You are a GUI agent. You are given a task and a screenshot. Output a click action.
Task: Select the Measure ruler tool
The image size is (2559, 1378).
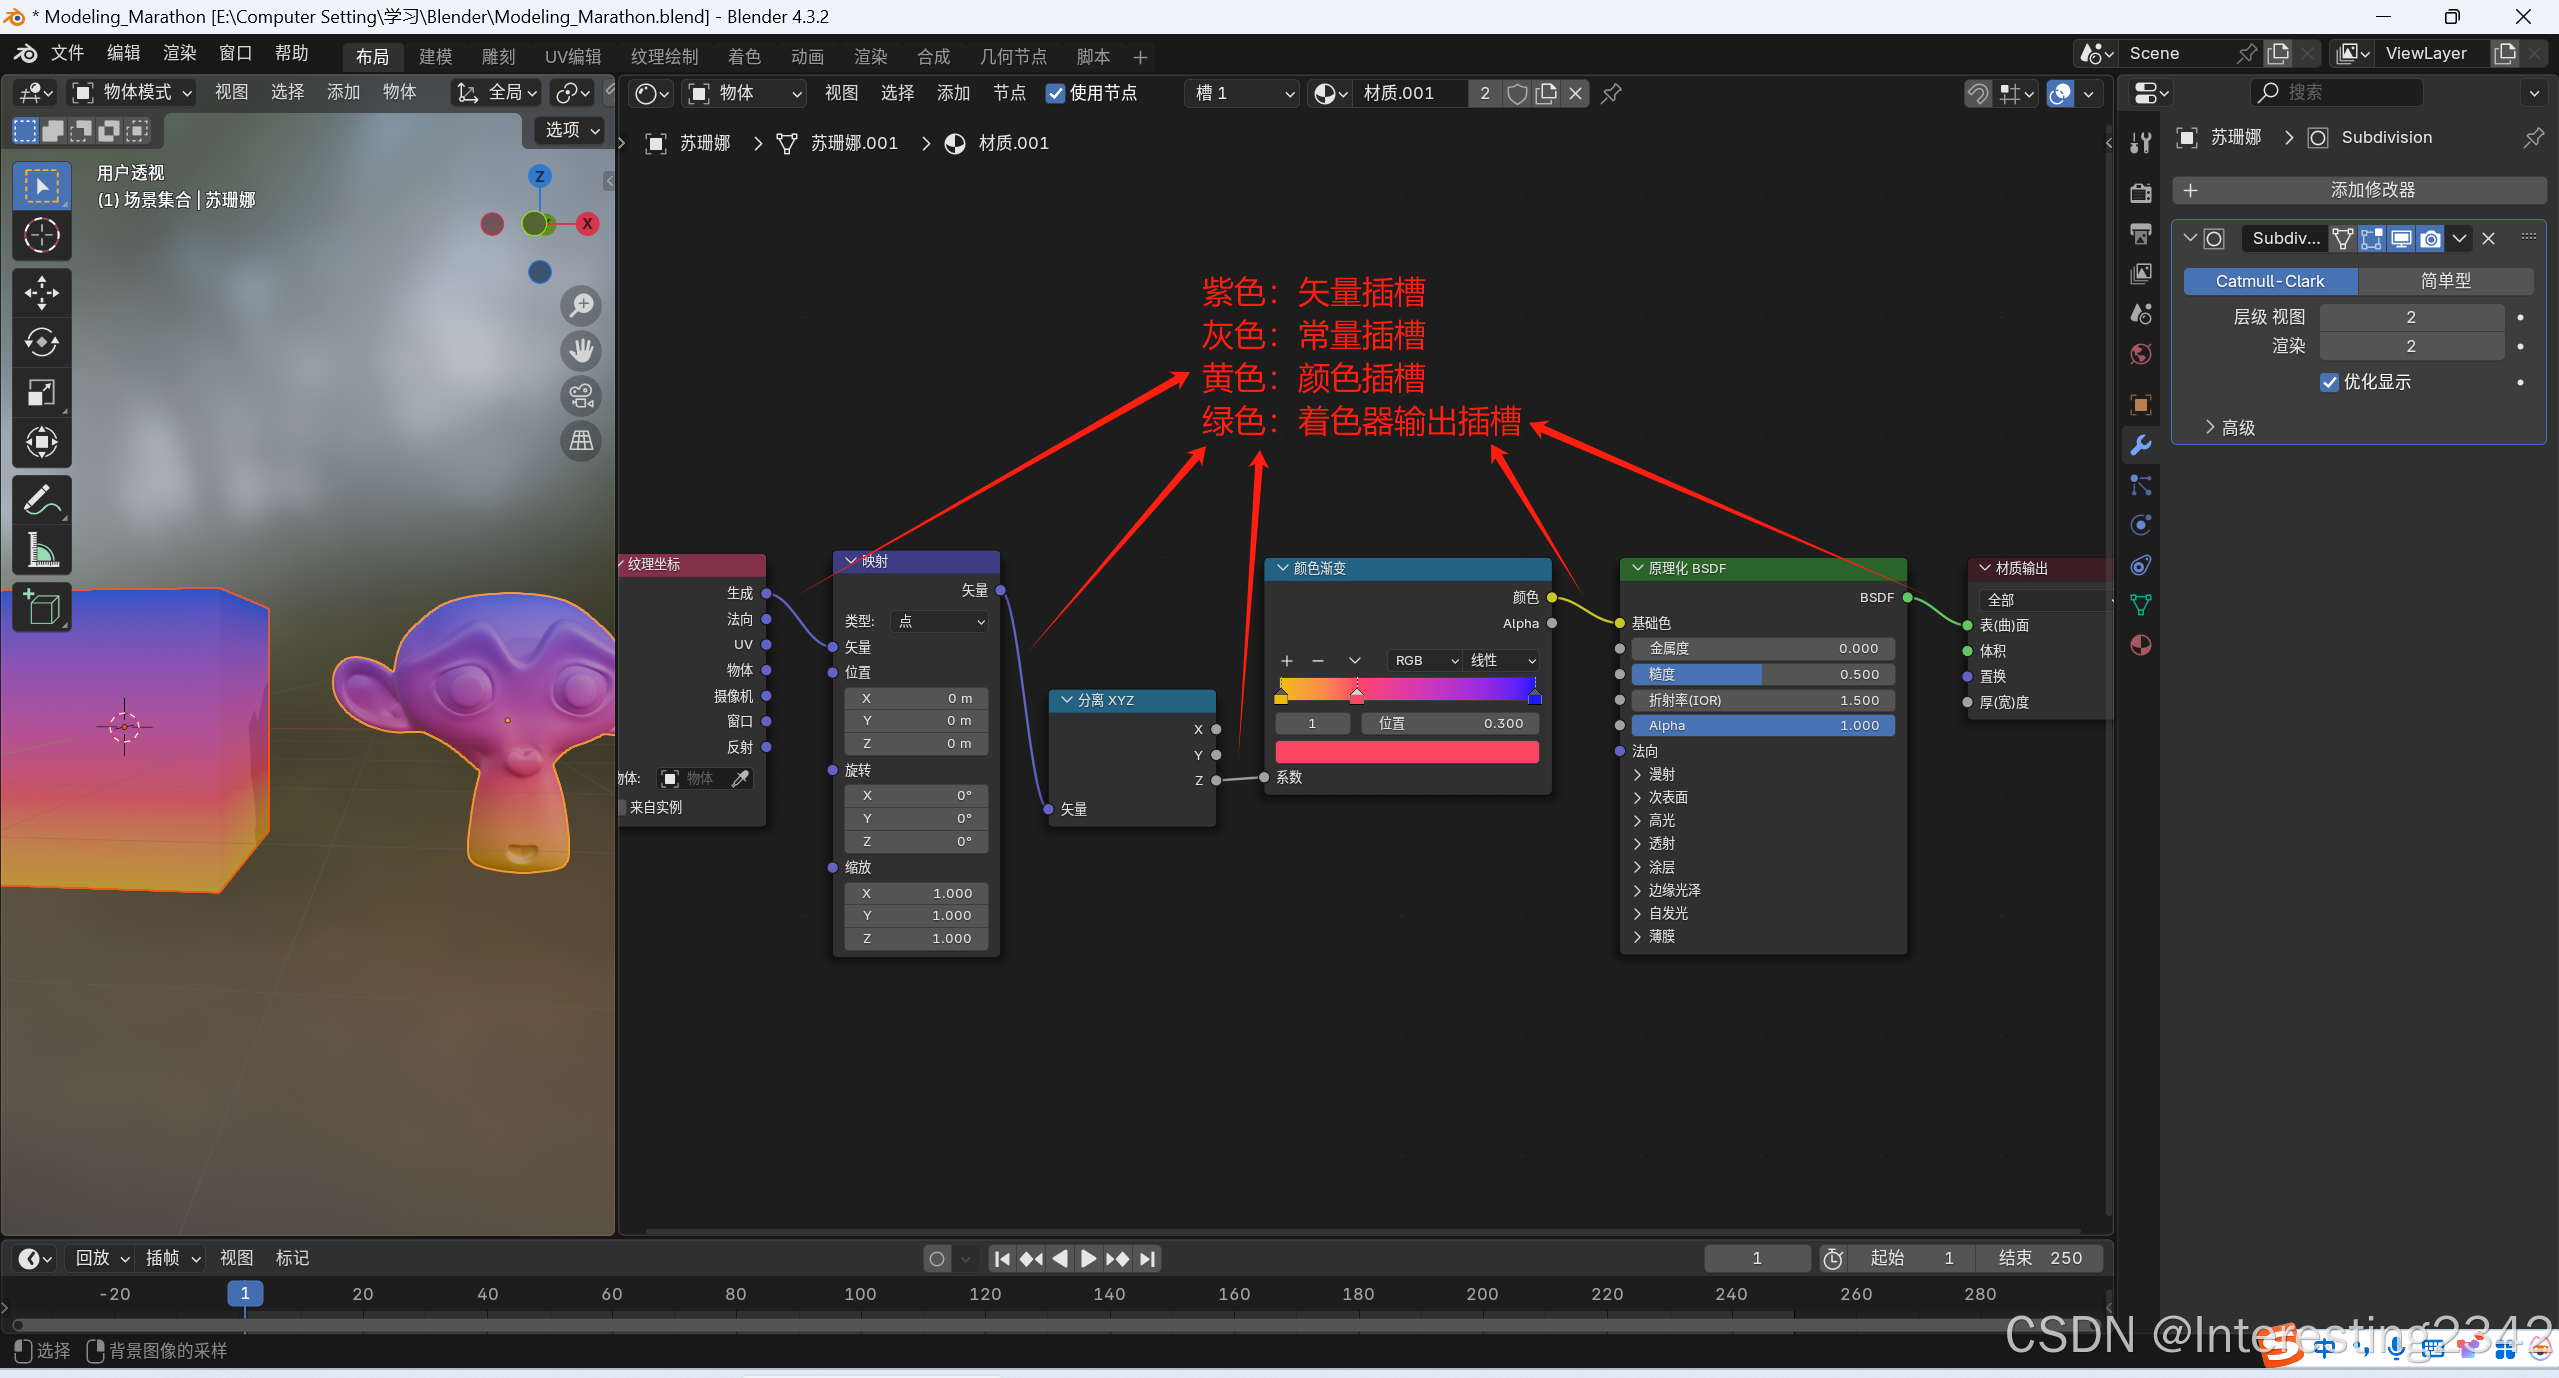pyautogui.click(x=41, y=549)
